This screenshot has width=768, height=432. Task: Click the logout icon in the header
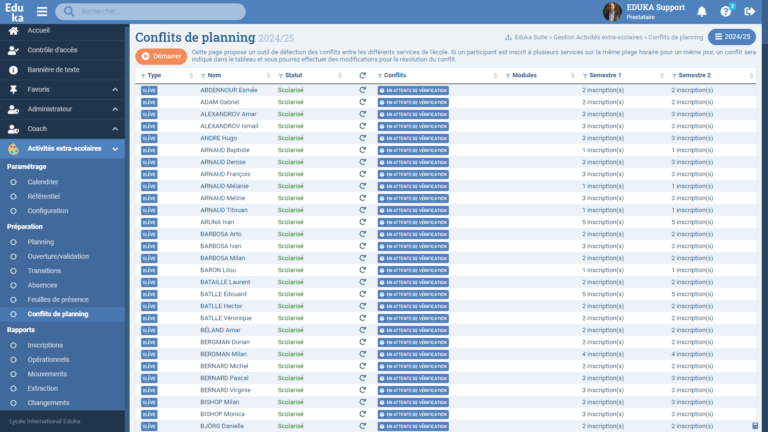(x=750, y=12)
